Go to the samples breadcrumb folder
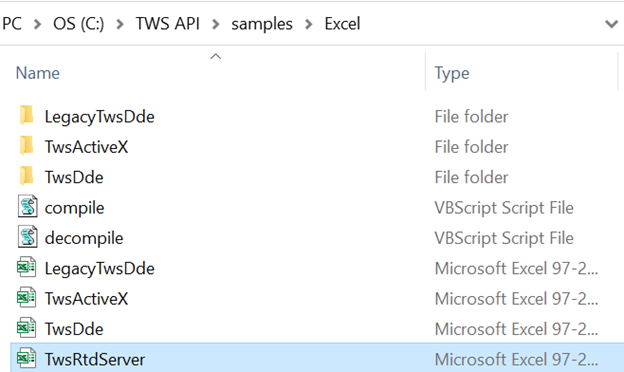 [262, 24]
